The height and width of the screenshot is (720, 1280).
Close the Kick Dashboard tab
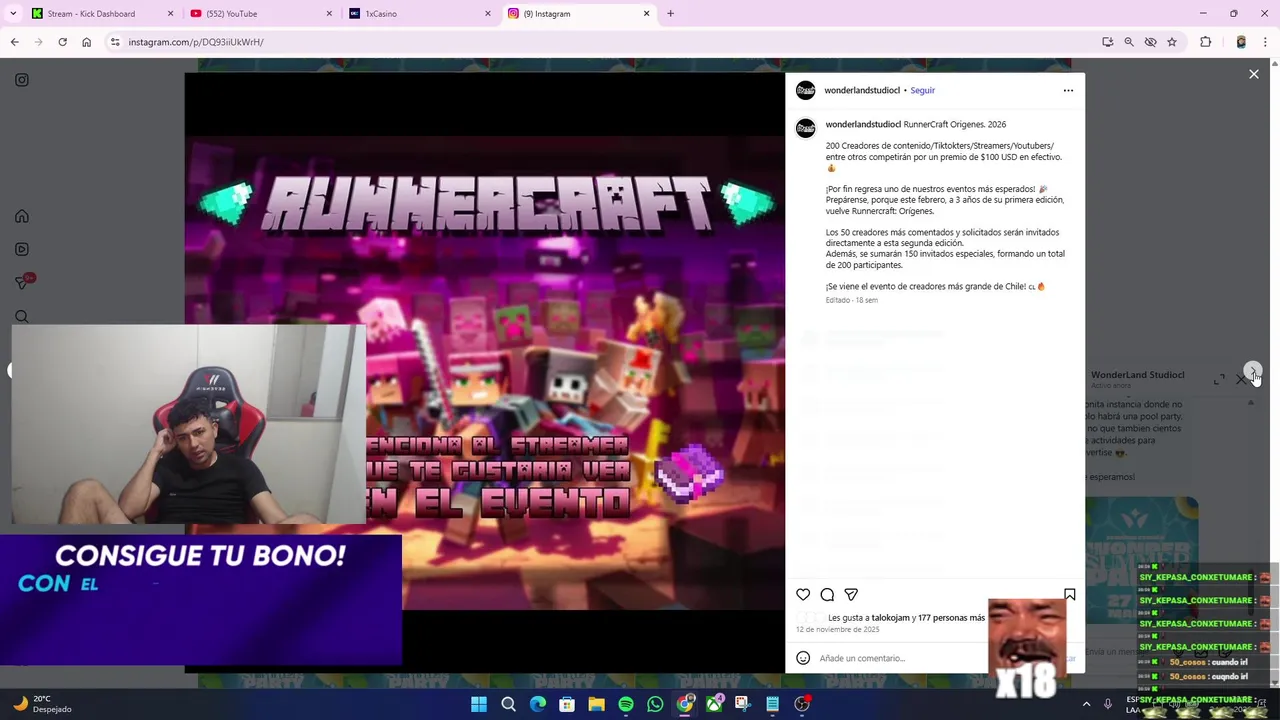coord(170,14)
